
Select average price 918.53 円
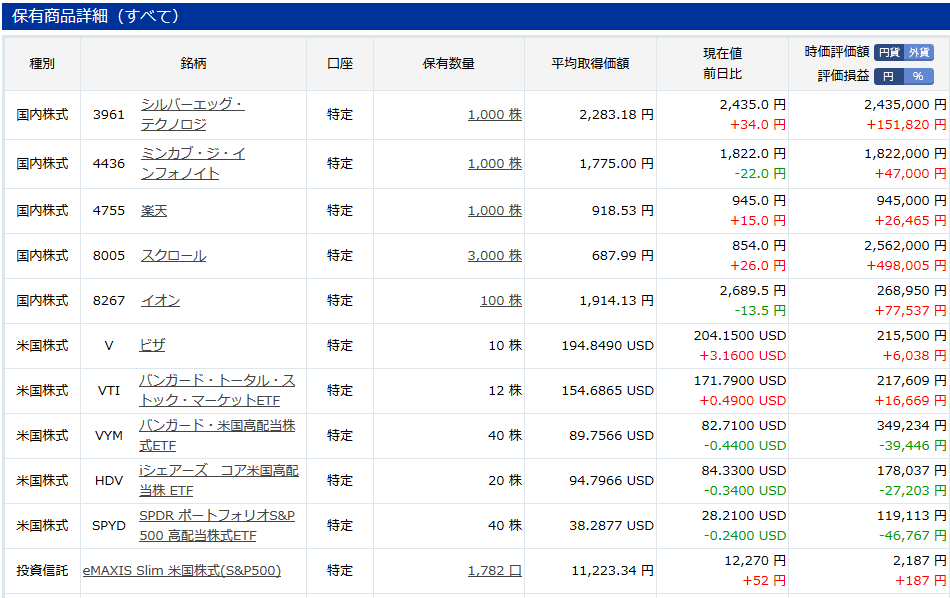point(623,210)
